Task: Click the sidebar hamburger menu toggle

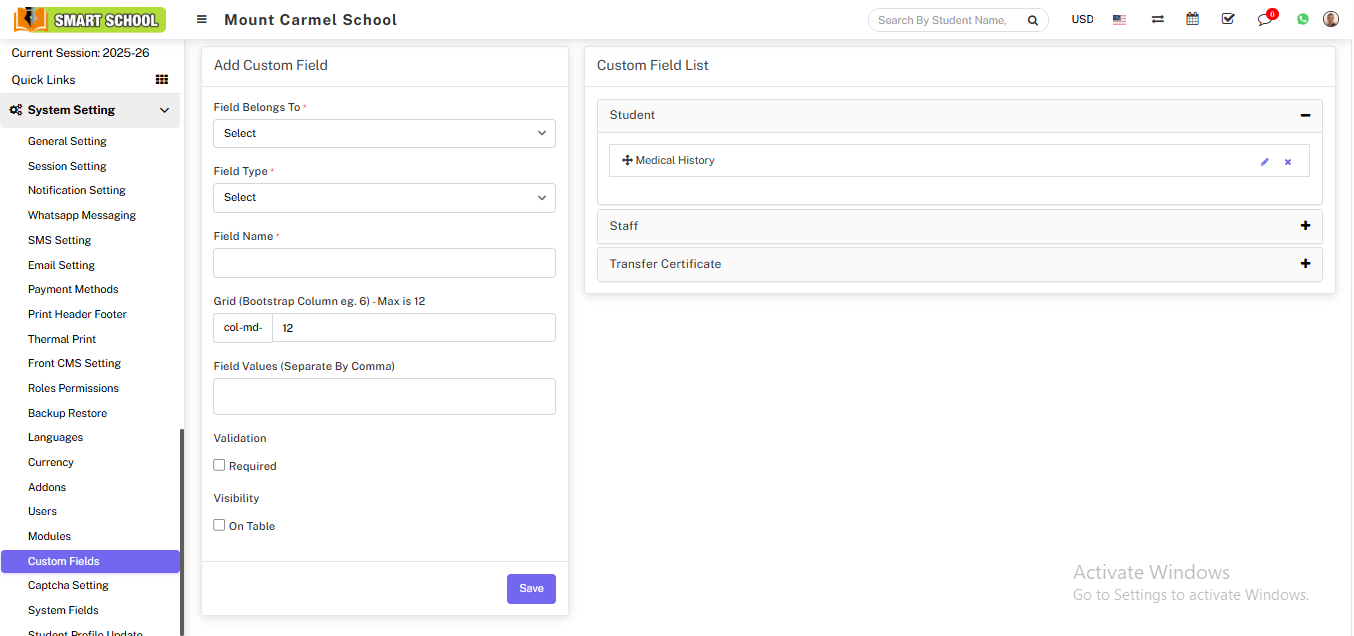Action: click(x=201, y=18)
